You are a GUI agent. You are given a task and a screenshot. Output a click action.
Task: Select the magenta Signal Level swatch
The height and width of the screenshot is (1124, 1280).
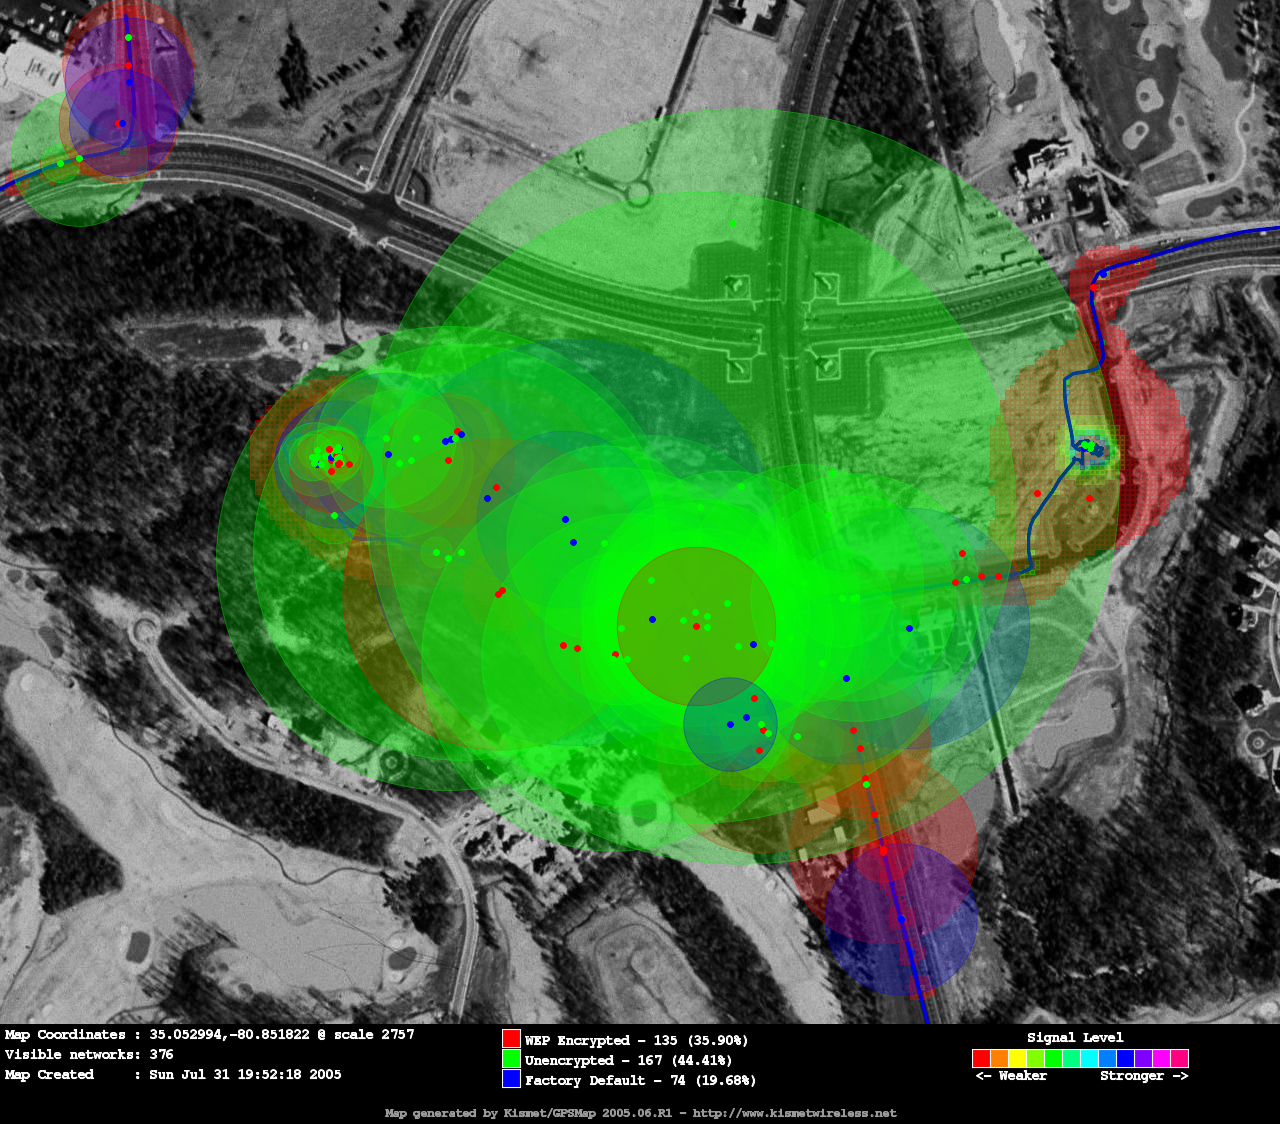pyautogui.click(x=1161, y=1058)
